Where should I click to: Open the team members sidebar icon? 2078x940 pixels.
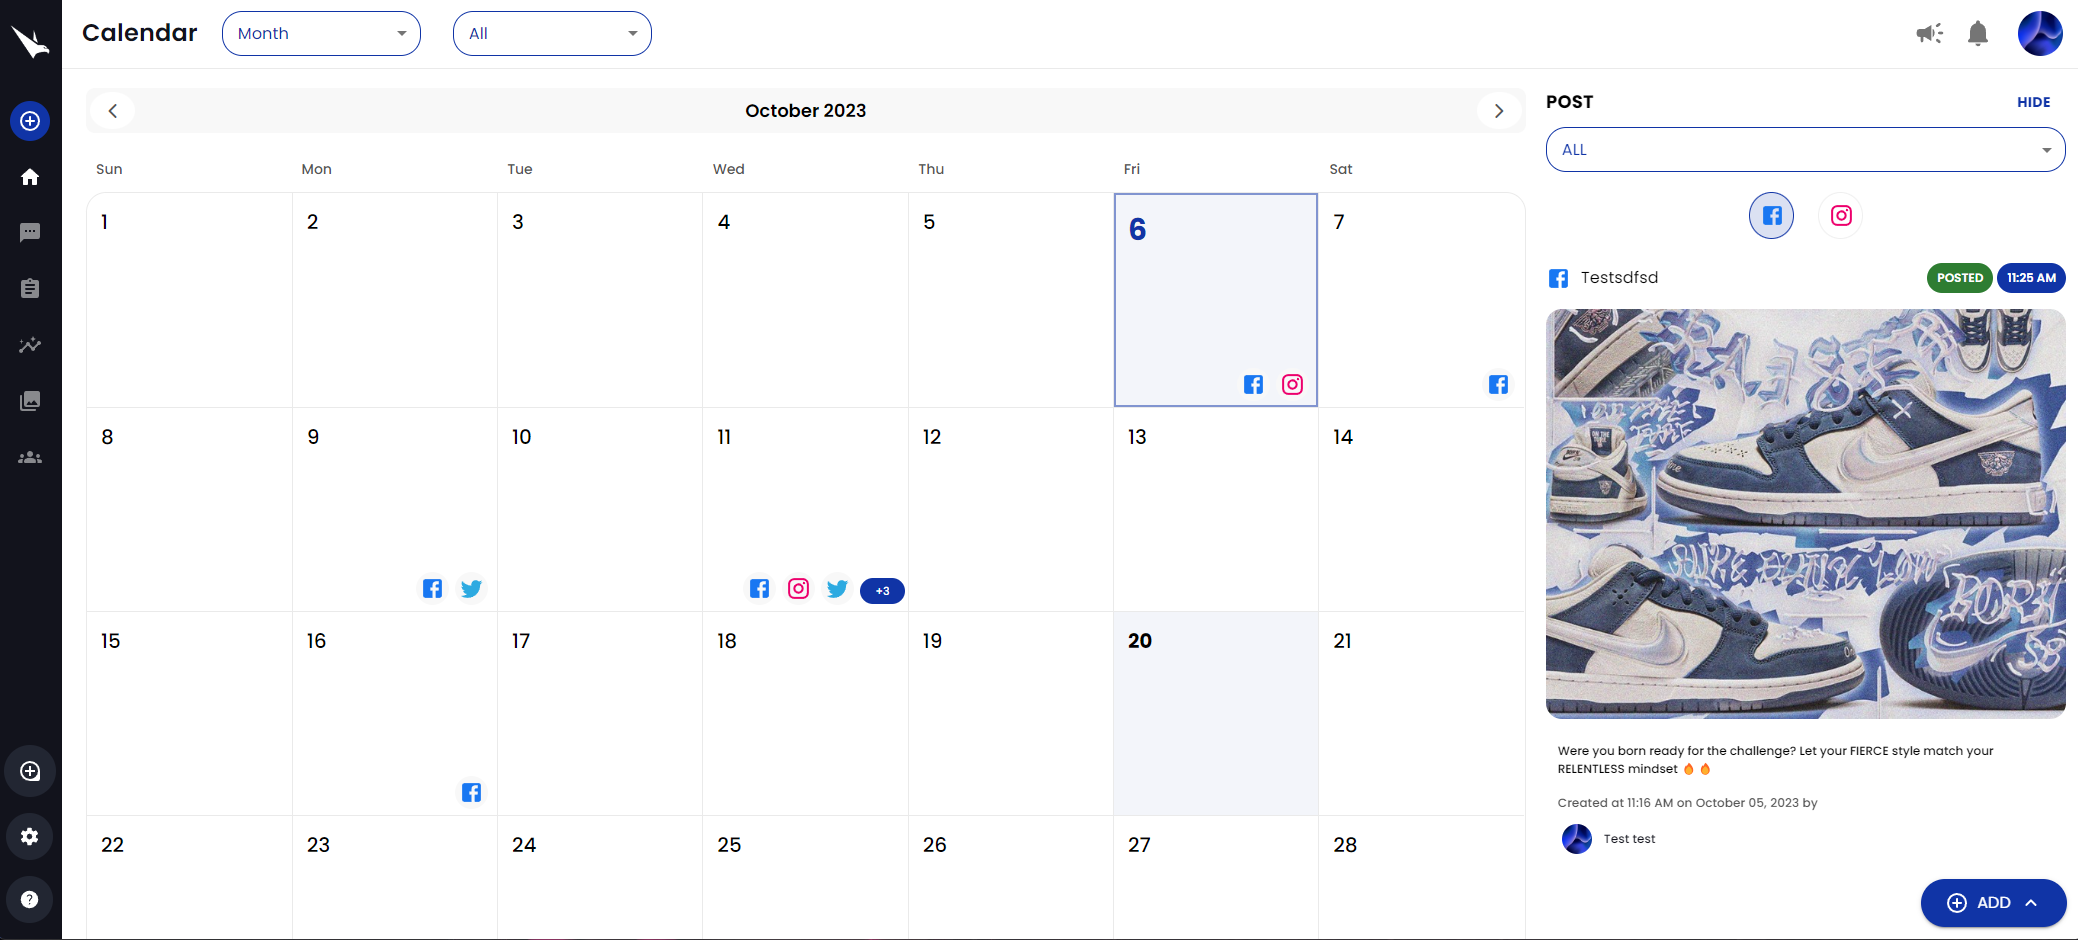(x=30, y=457)
